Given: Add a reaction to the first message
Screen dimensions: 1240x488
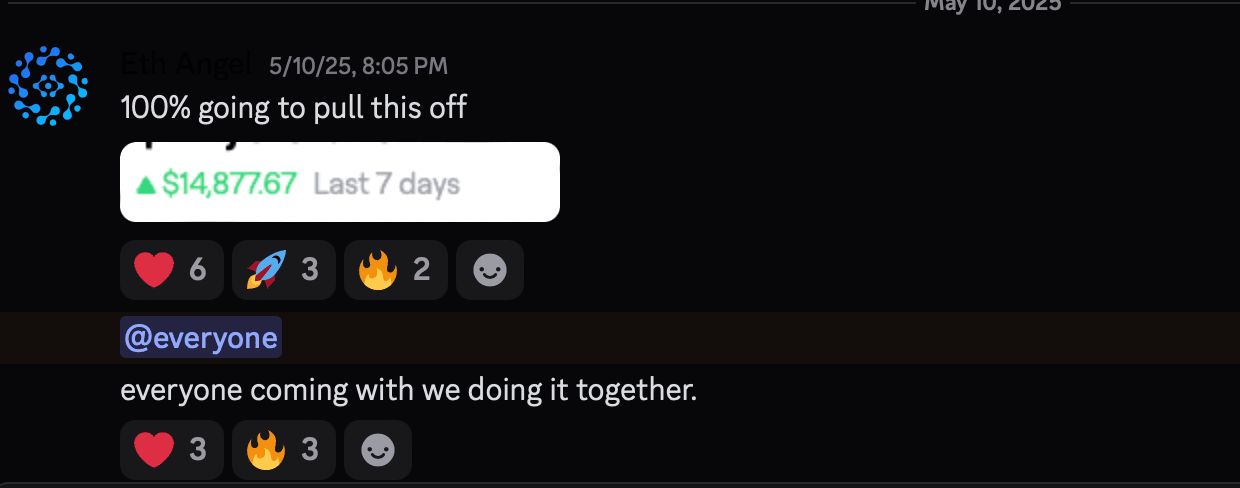Looking at the screenshot, I should pos(489,270).
